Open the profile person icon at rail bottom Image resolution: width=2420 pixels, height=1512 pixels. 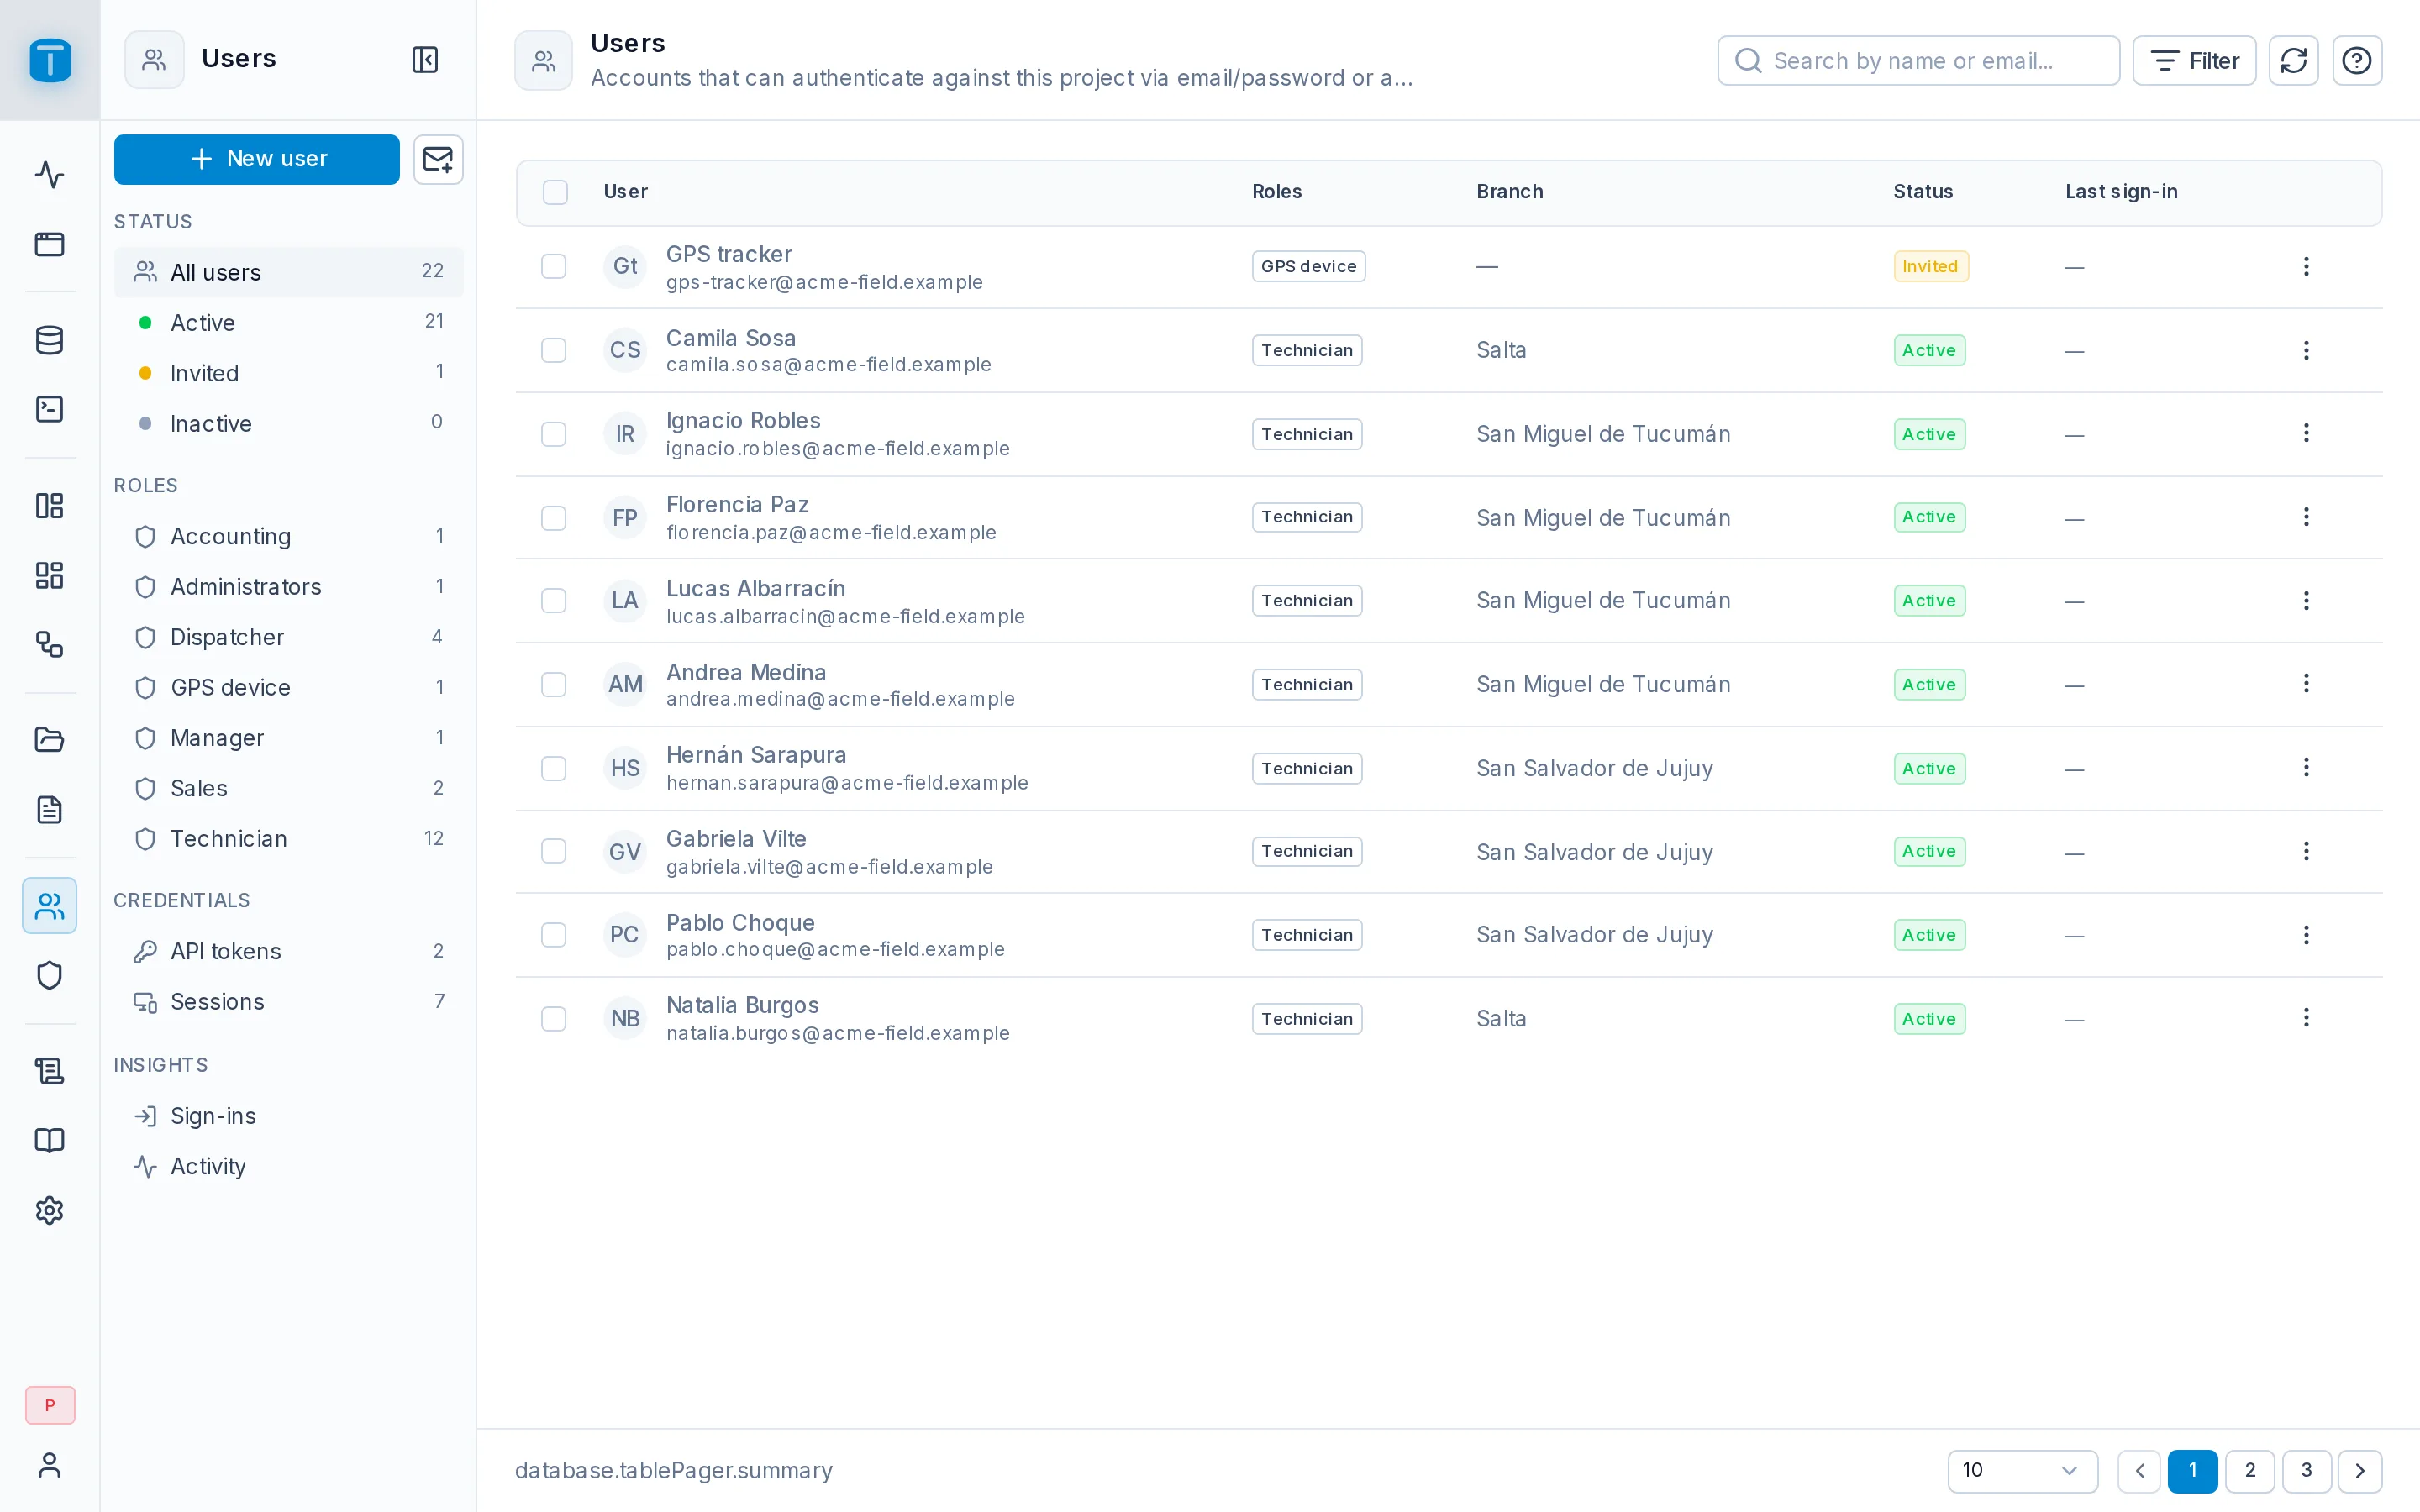(x=49, y=1465)
